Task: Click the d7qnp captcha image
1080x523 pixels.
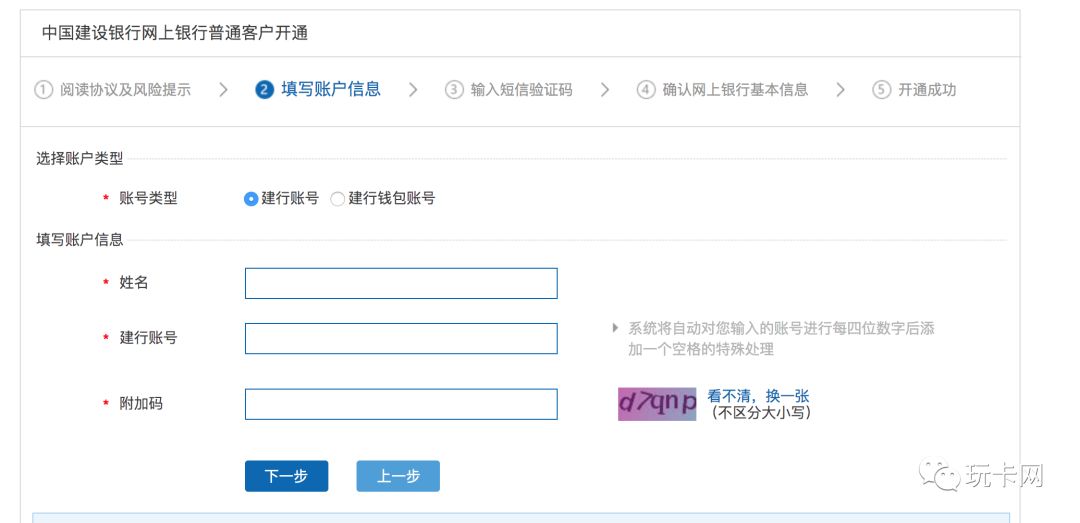Action: (x=657, y=404)
